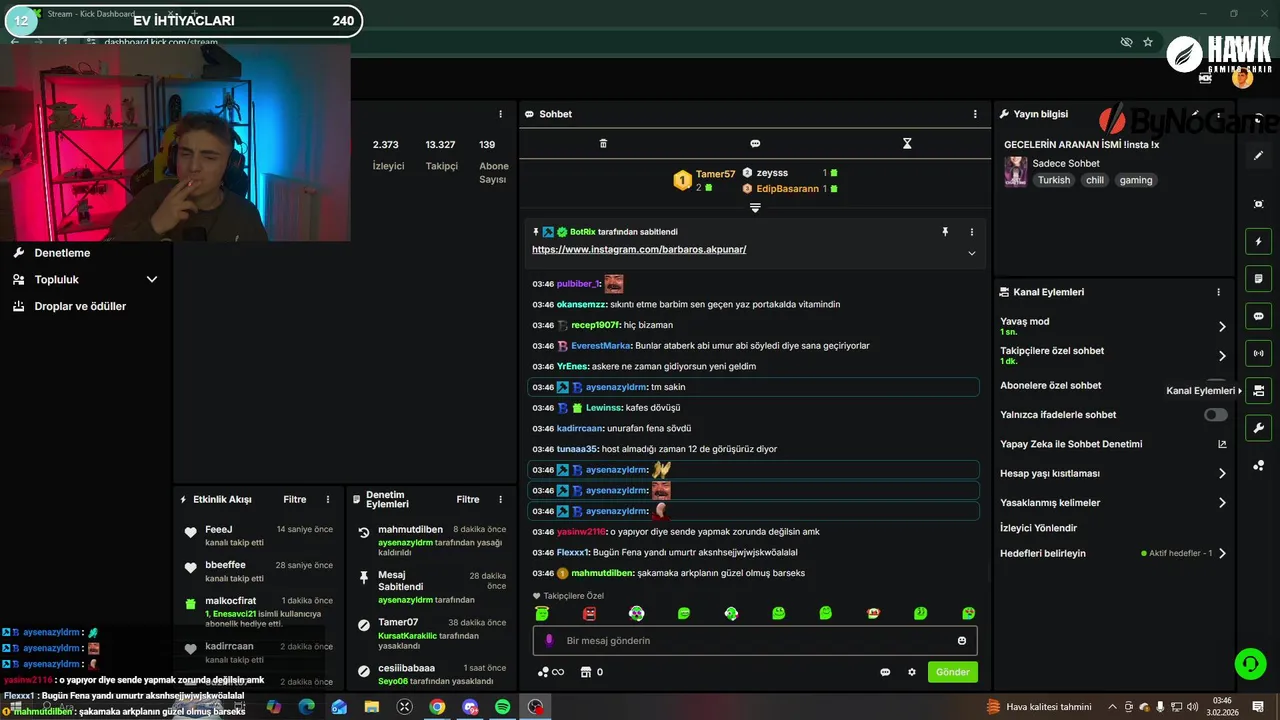Click the chill stream tag
This screenshot has height=720, width=1280.
[x=1095, y=180]
